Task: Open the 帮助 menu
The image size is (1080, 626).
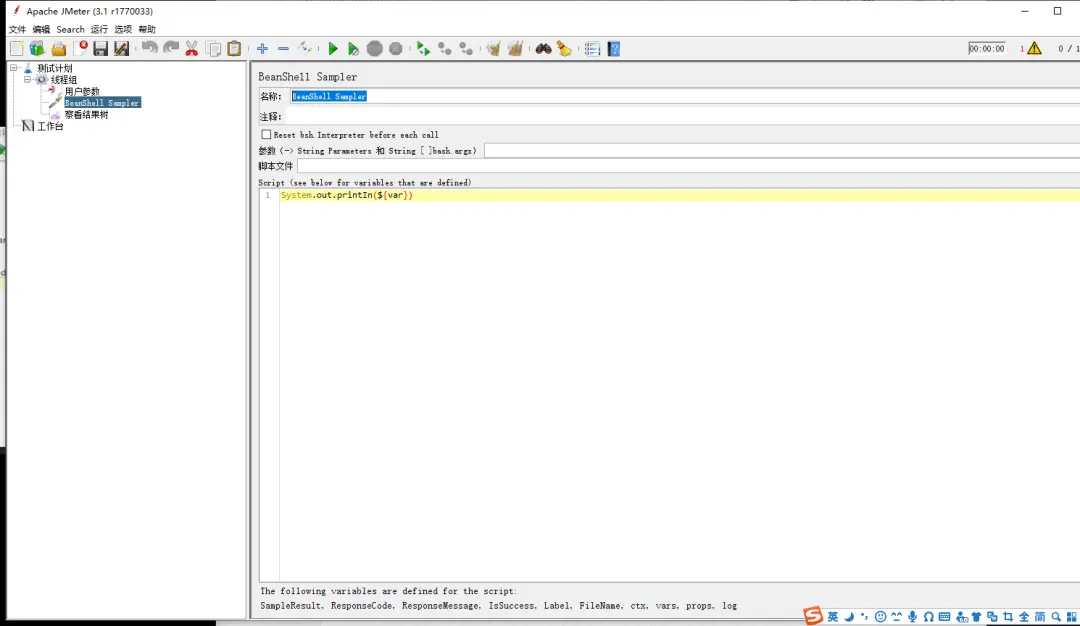Action: click(147, 29)
